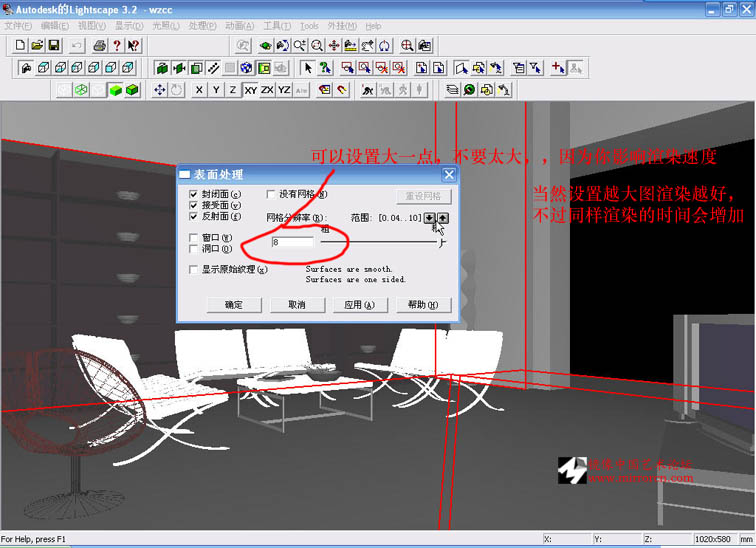Click the circular arrows Rotate view icon

(384, 45)
